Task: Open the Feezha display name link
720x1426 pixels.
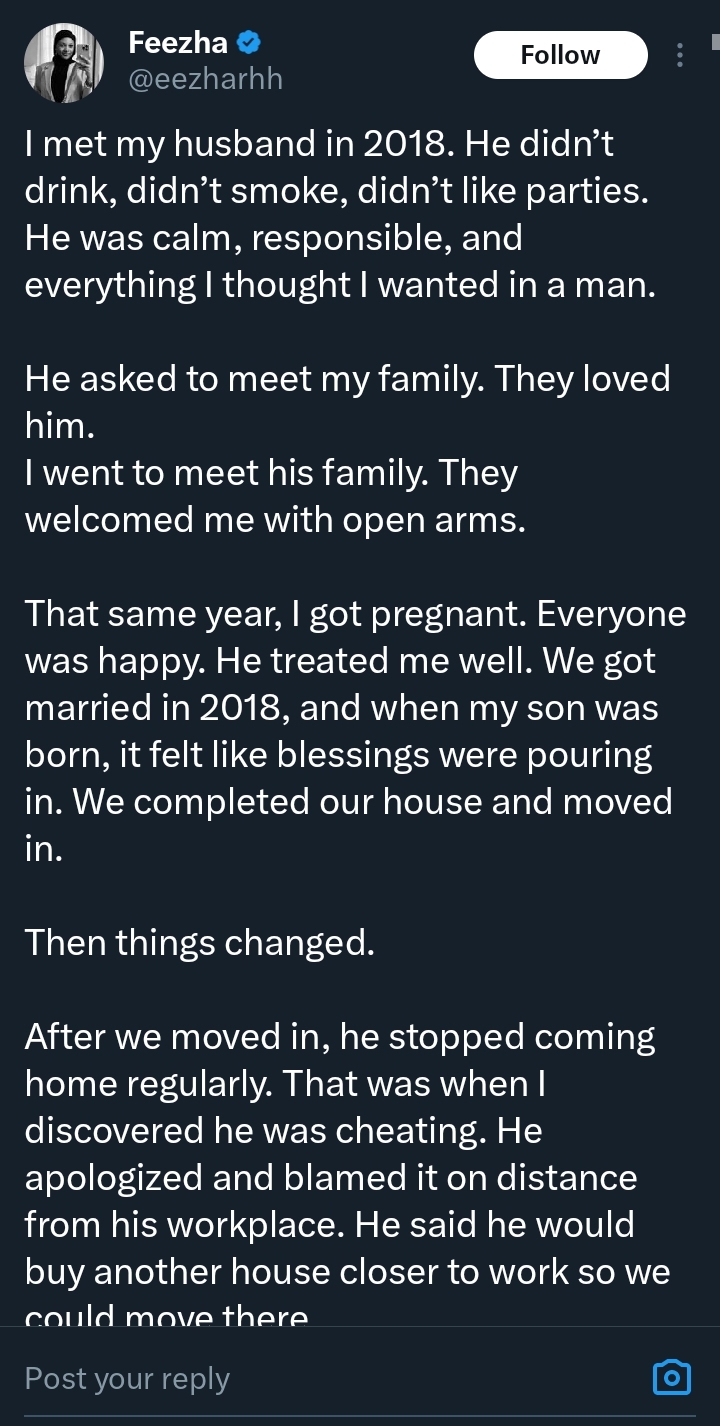Action: tap(179, 43)
